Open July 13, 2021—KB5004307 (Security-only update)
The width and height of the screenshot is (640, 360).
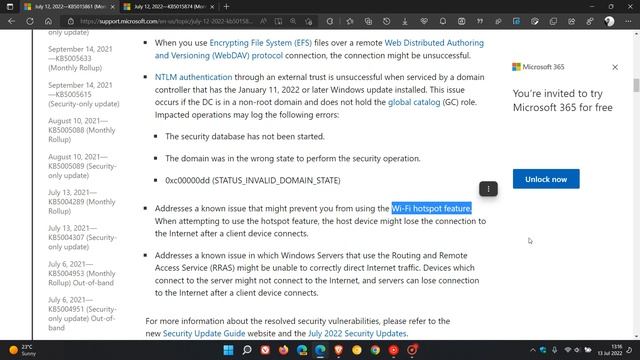point(82,237)
